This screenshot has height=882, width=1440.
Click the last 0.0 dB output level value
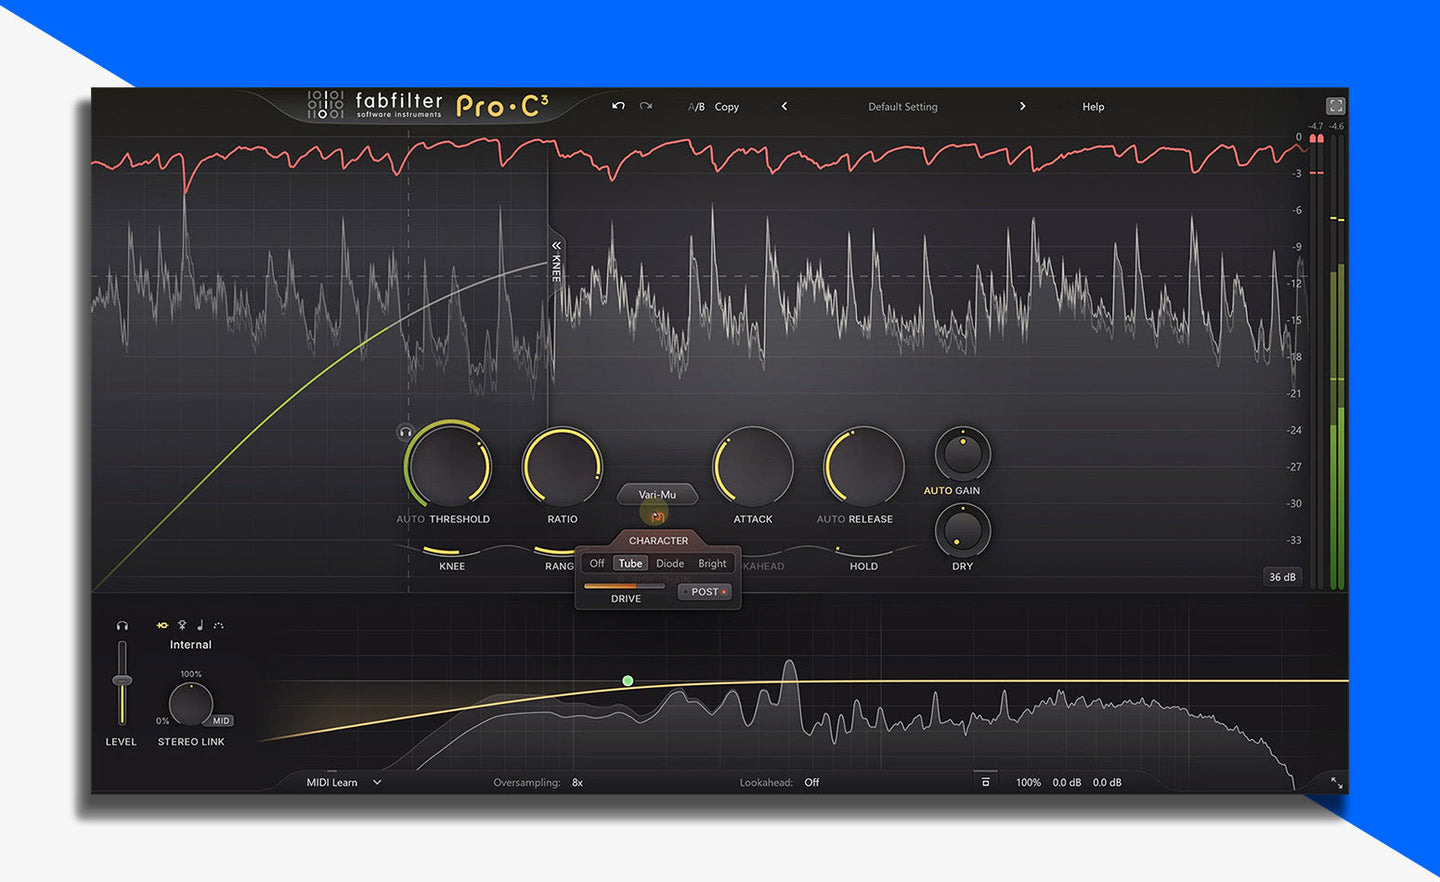[x=1106, y=783]
